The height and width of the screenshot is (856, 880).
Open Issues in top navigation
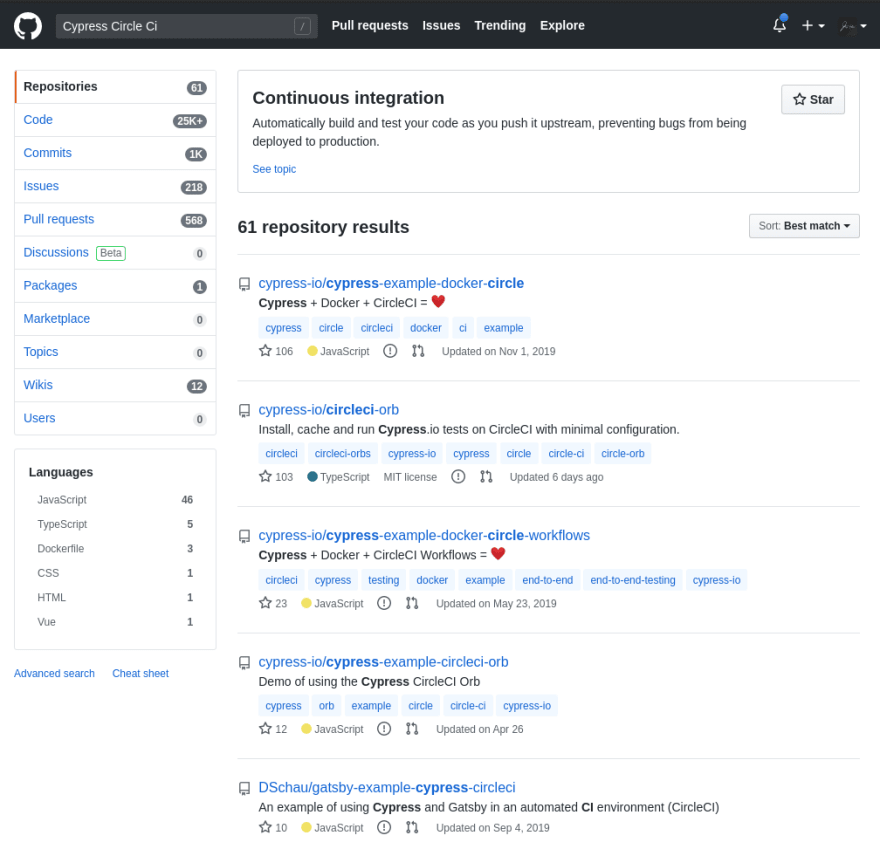pos(441,26)
